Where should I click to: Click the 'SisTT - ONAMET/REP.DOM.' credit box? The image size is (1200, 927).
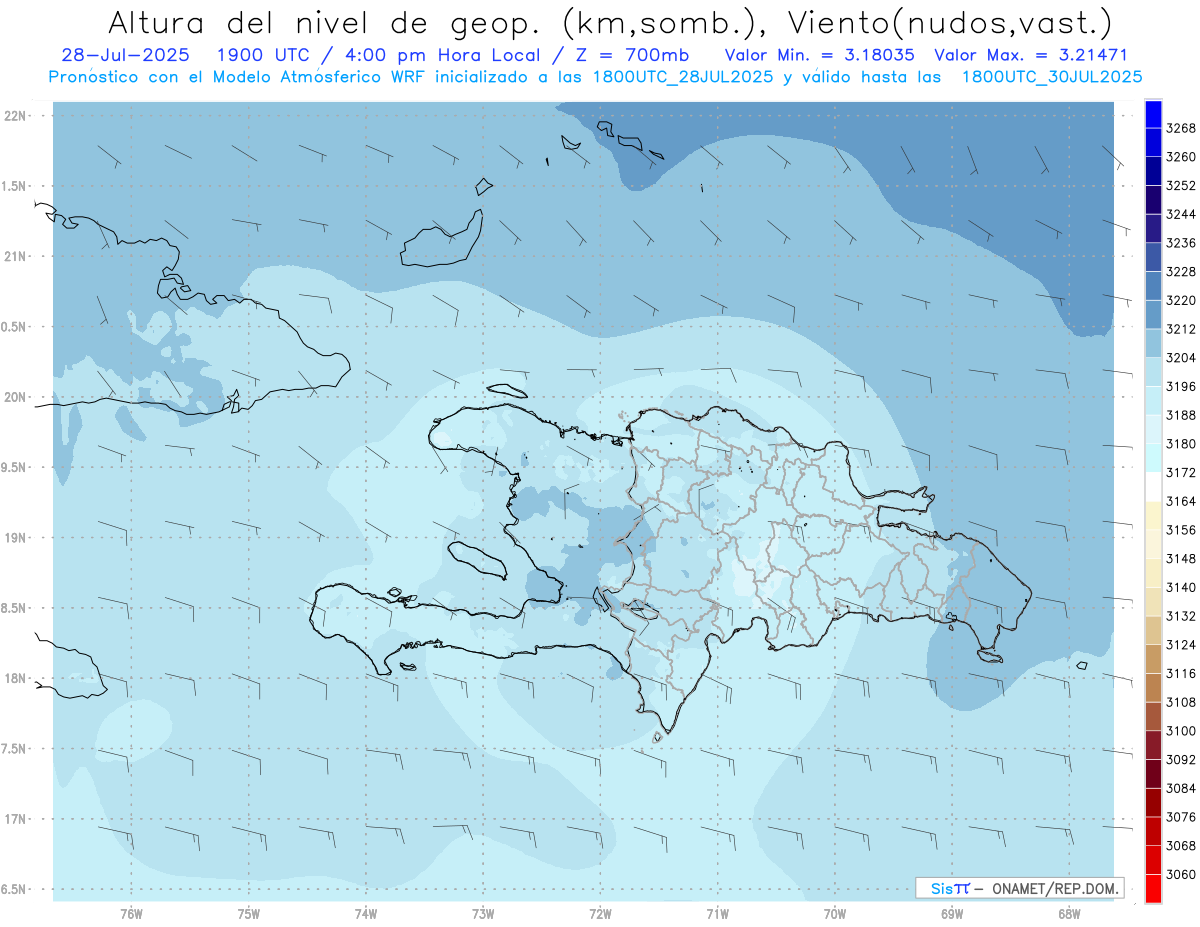tap(1019, 888)
